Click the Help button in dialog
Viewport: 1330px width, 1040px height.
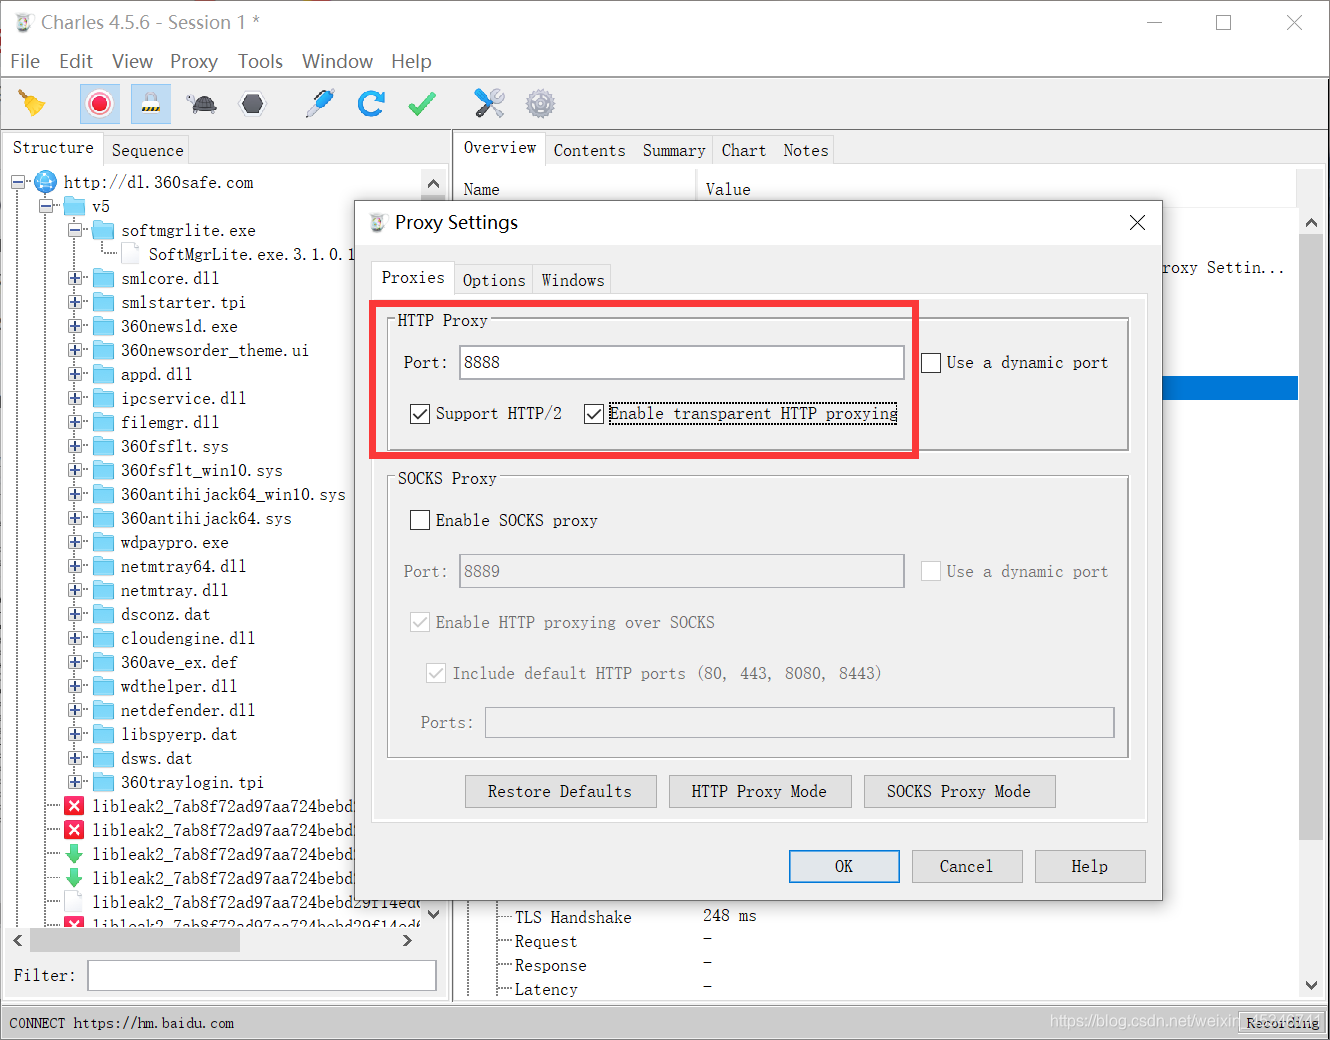point(1090,866)
